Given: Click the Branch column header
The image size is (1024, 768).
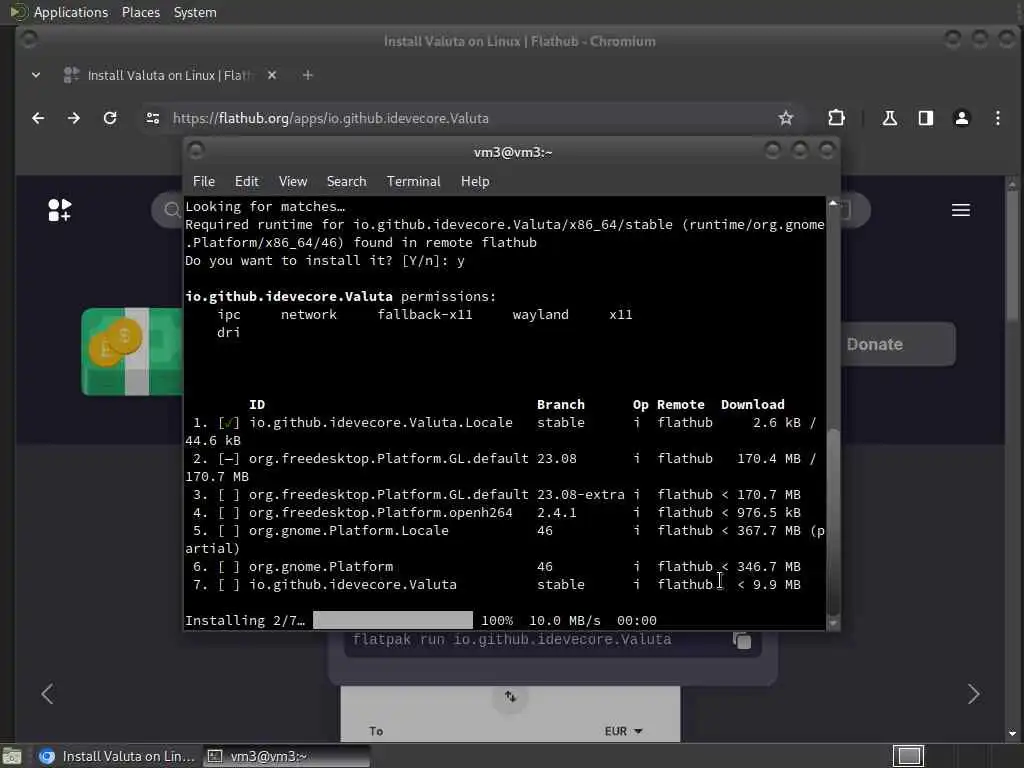Looking at the screenshot, I should [560, 404].
